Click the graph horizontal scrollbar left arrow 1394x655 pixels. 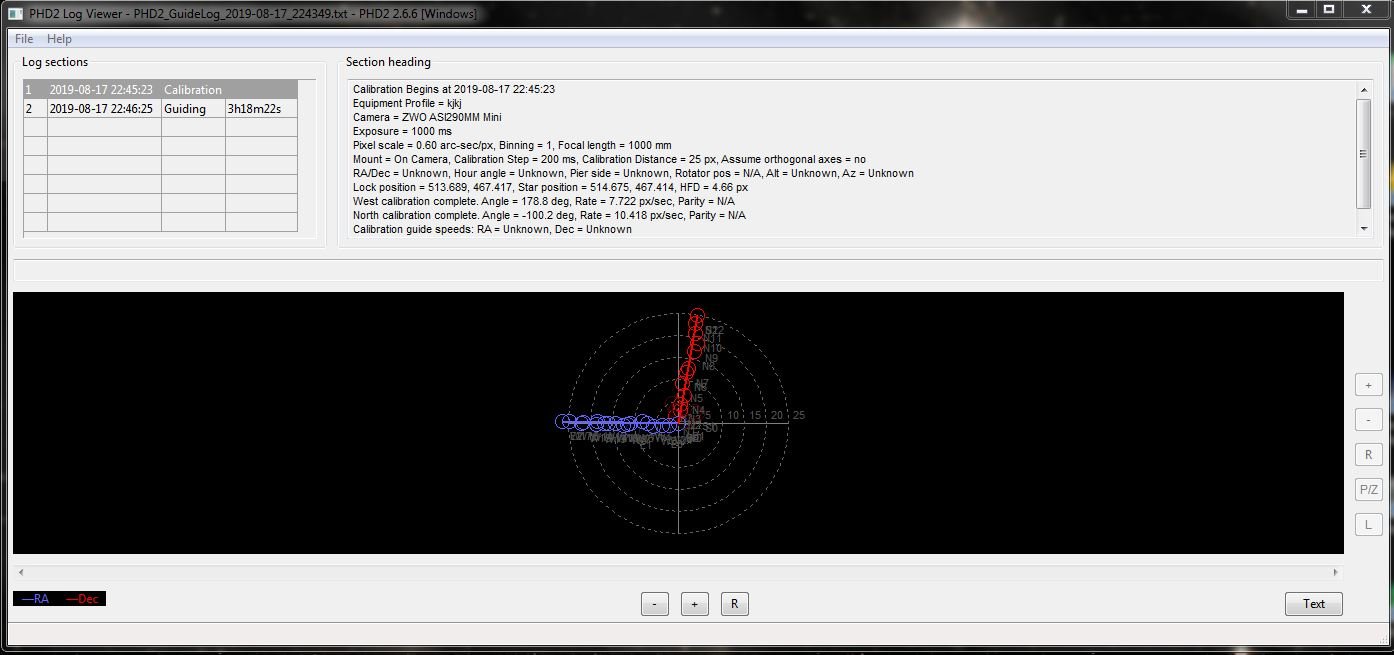pos(21,573)
